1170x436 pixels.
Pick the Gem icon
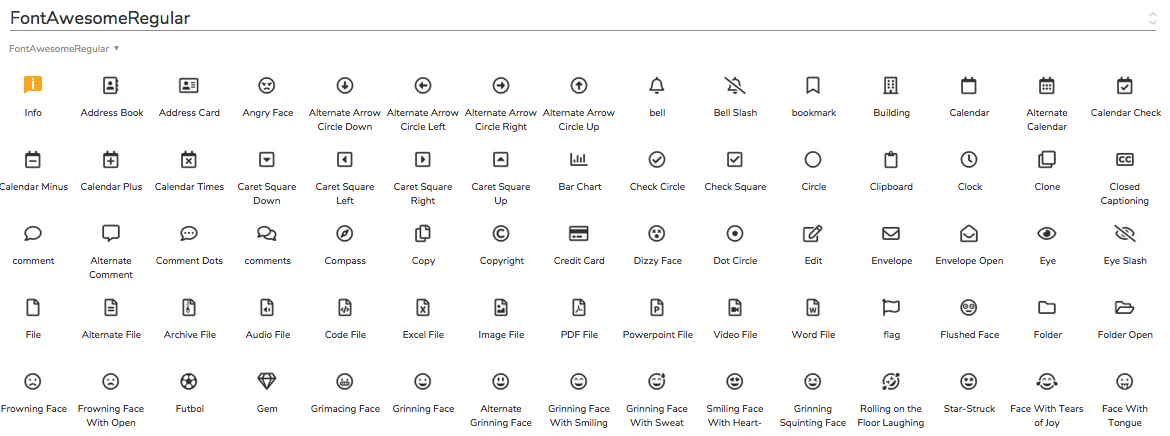(266, 381)
